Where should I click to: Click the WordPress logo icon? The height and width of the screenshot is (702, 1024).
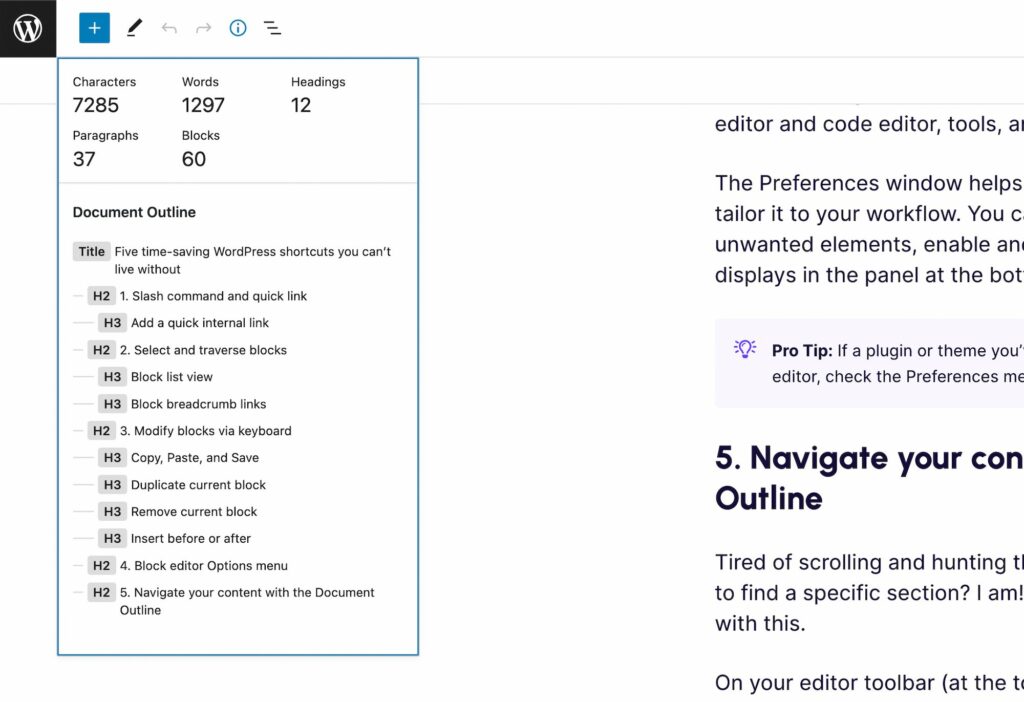(x=27, y=28)
